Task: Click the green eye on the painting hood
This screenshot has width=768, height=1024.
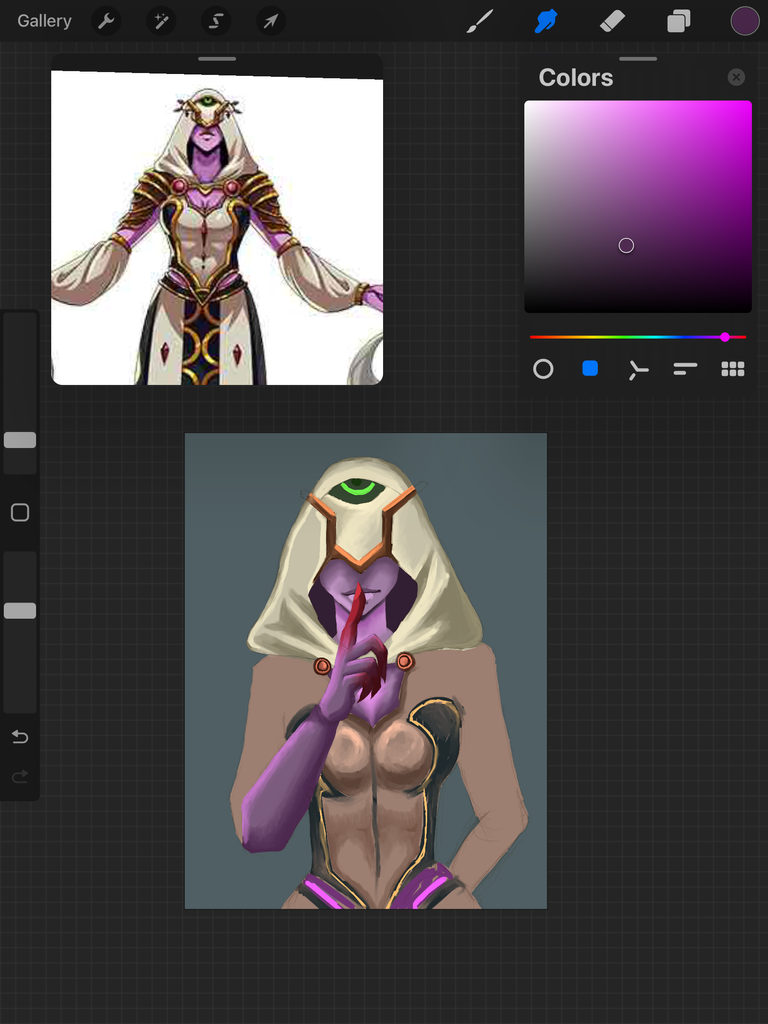Action: [x=357, y=489]
